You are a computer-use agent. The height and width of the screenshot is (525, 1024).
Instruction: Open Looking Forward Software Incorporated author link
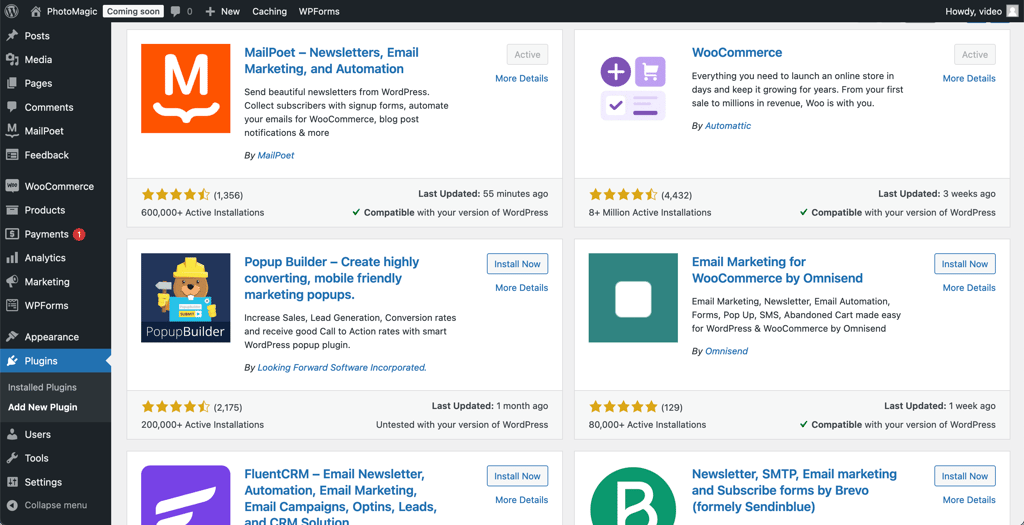tap(342, 368)
